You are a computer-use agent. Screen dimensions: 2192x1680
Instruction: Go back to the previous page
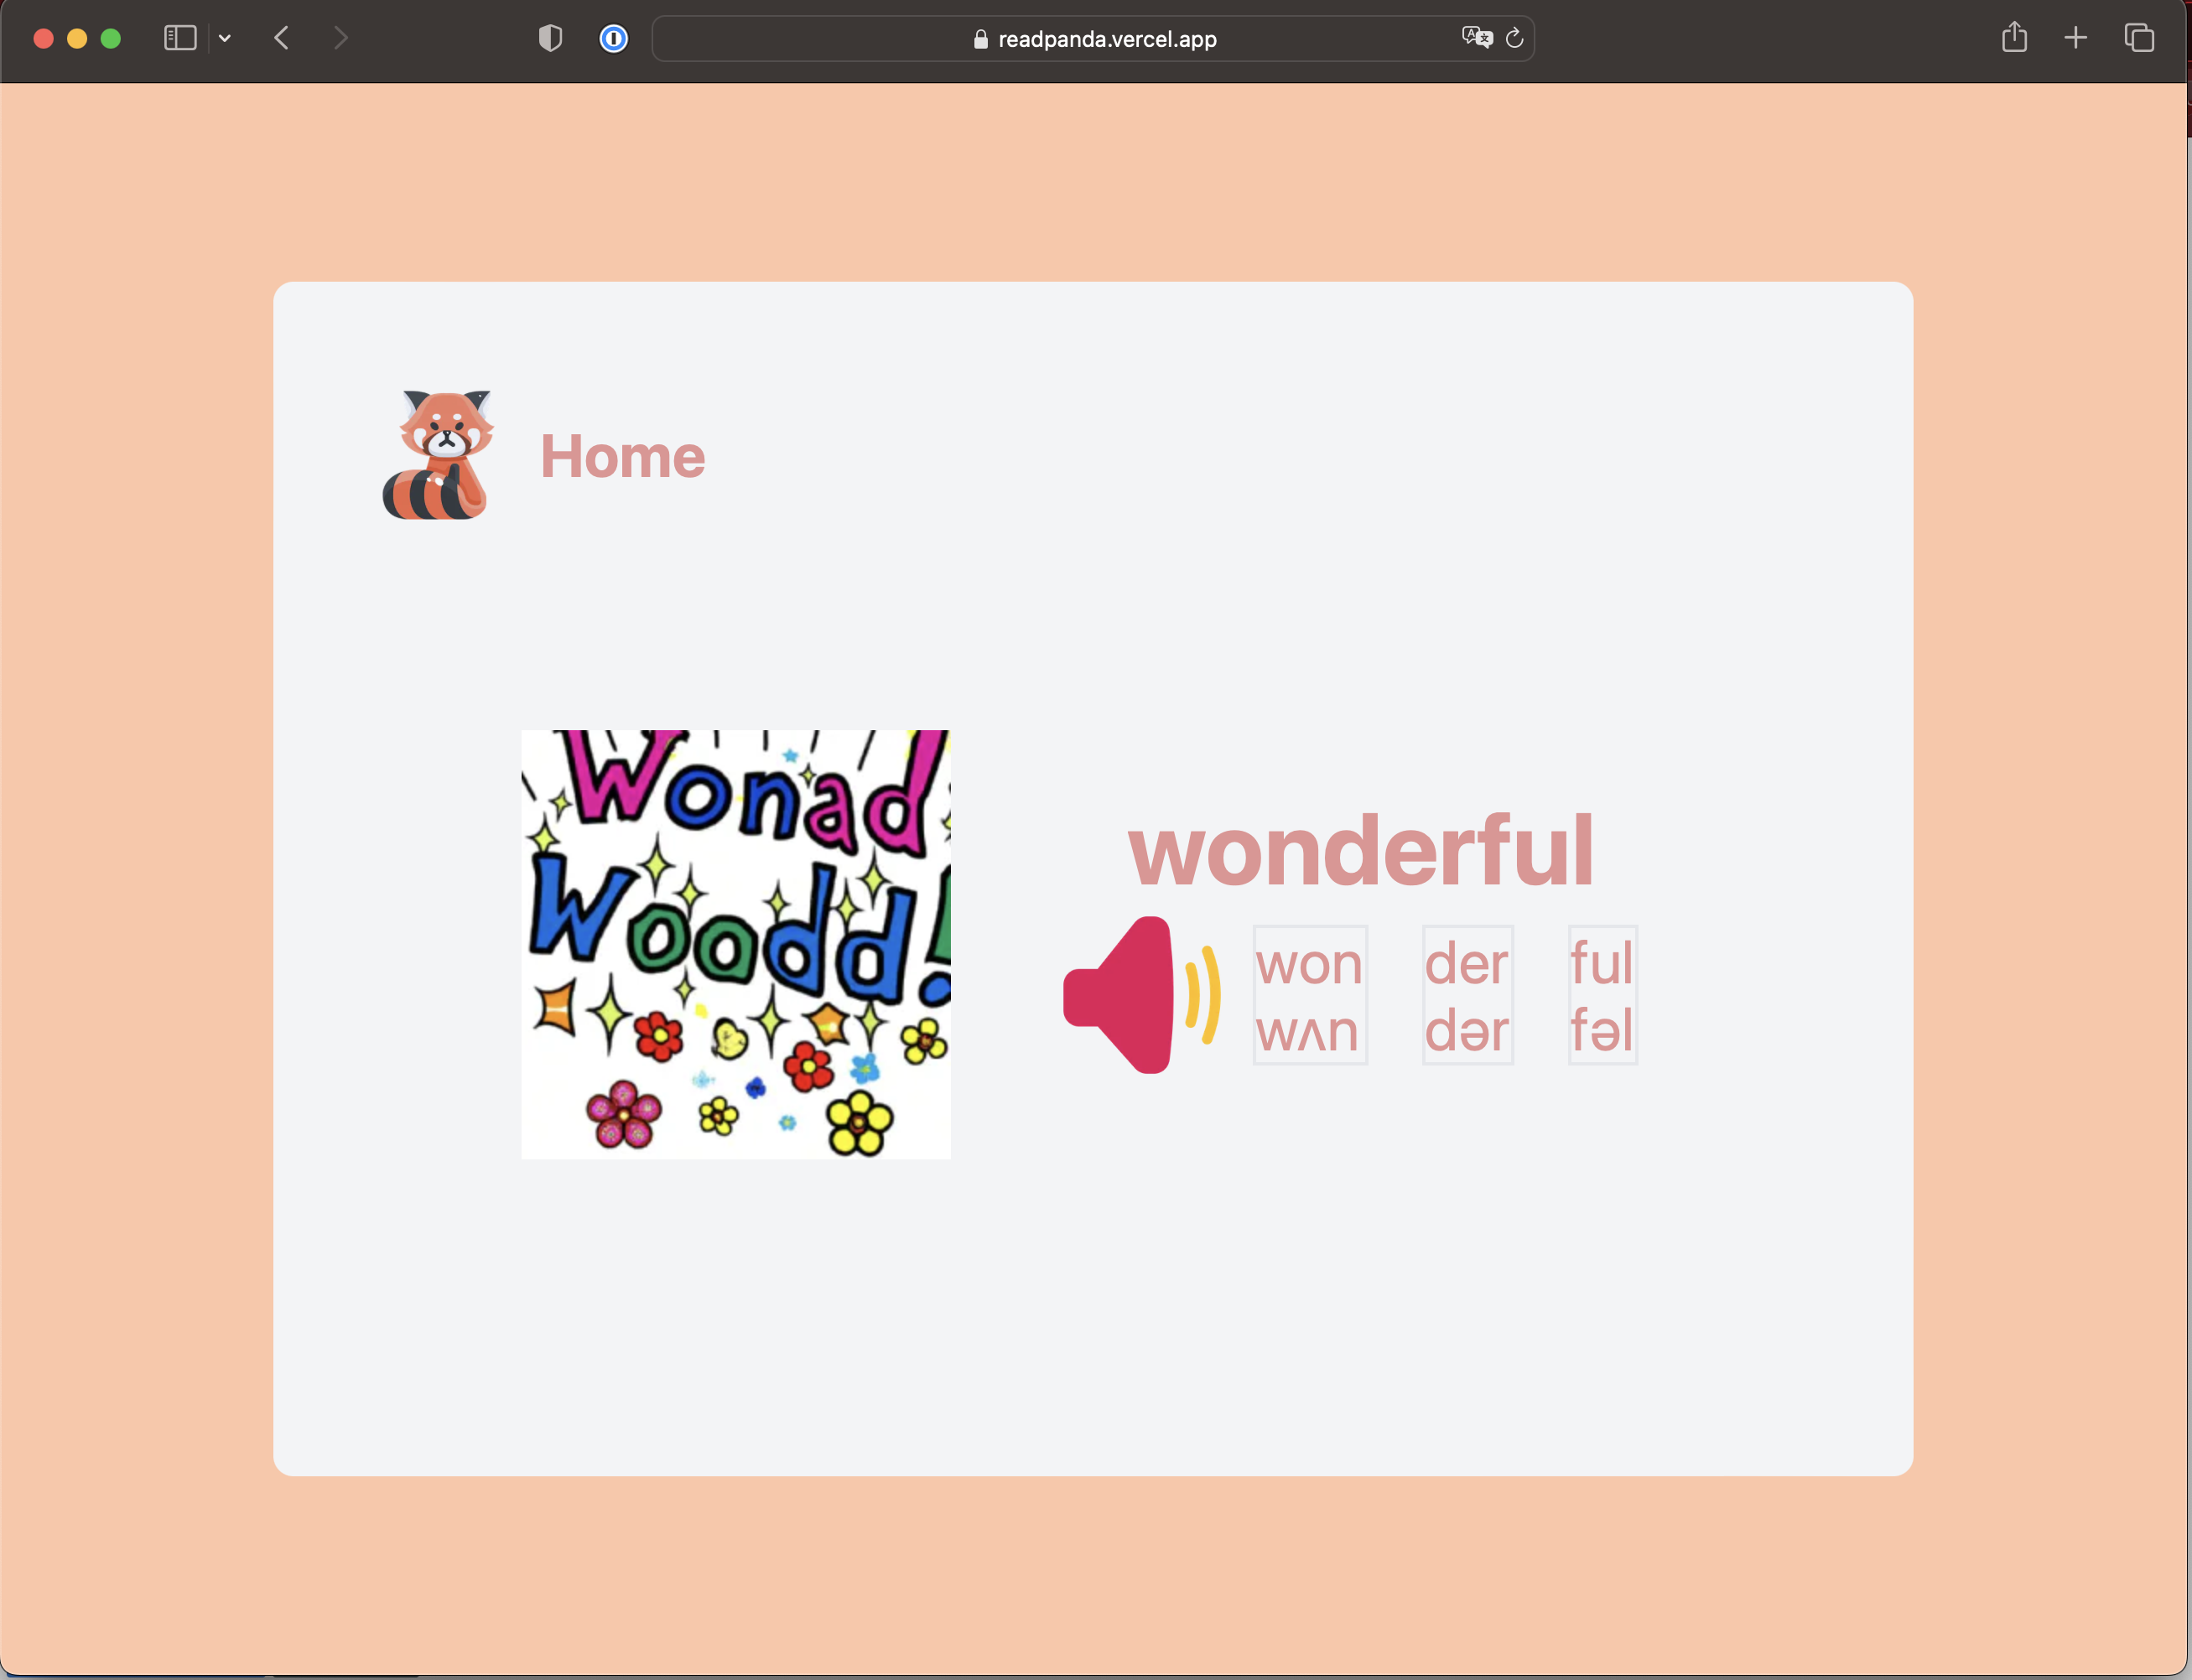(282, 38)
